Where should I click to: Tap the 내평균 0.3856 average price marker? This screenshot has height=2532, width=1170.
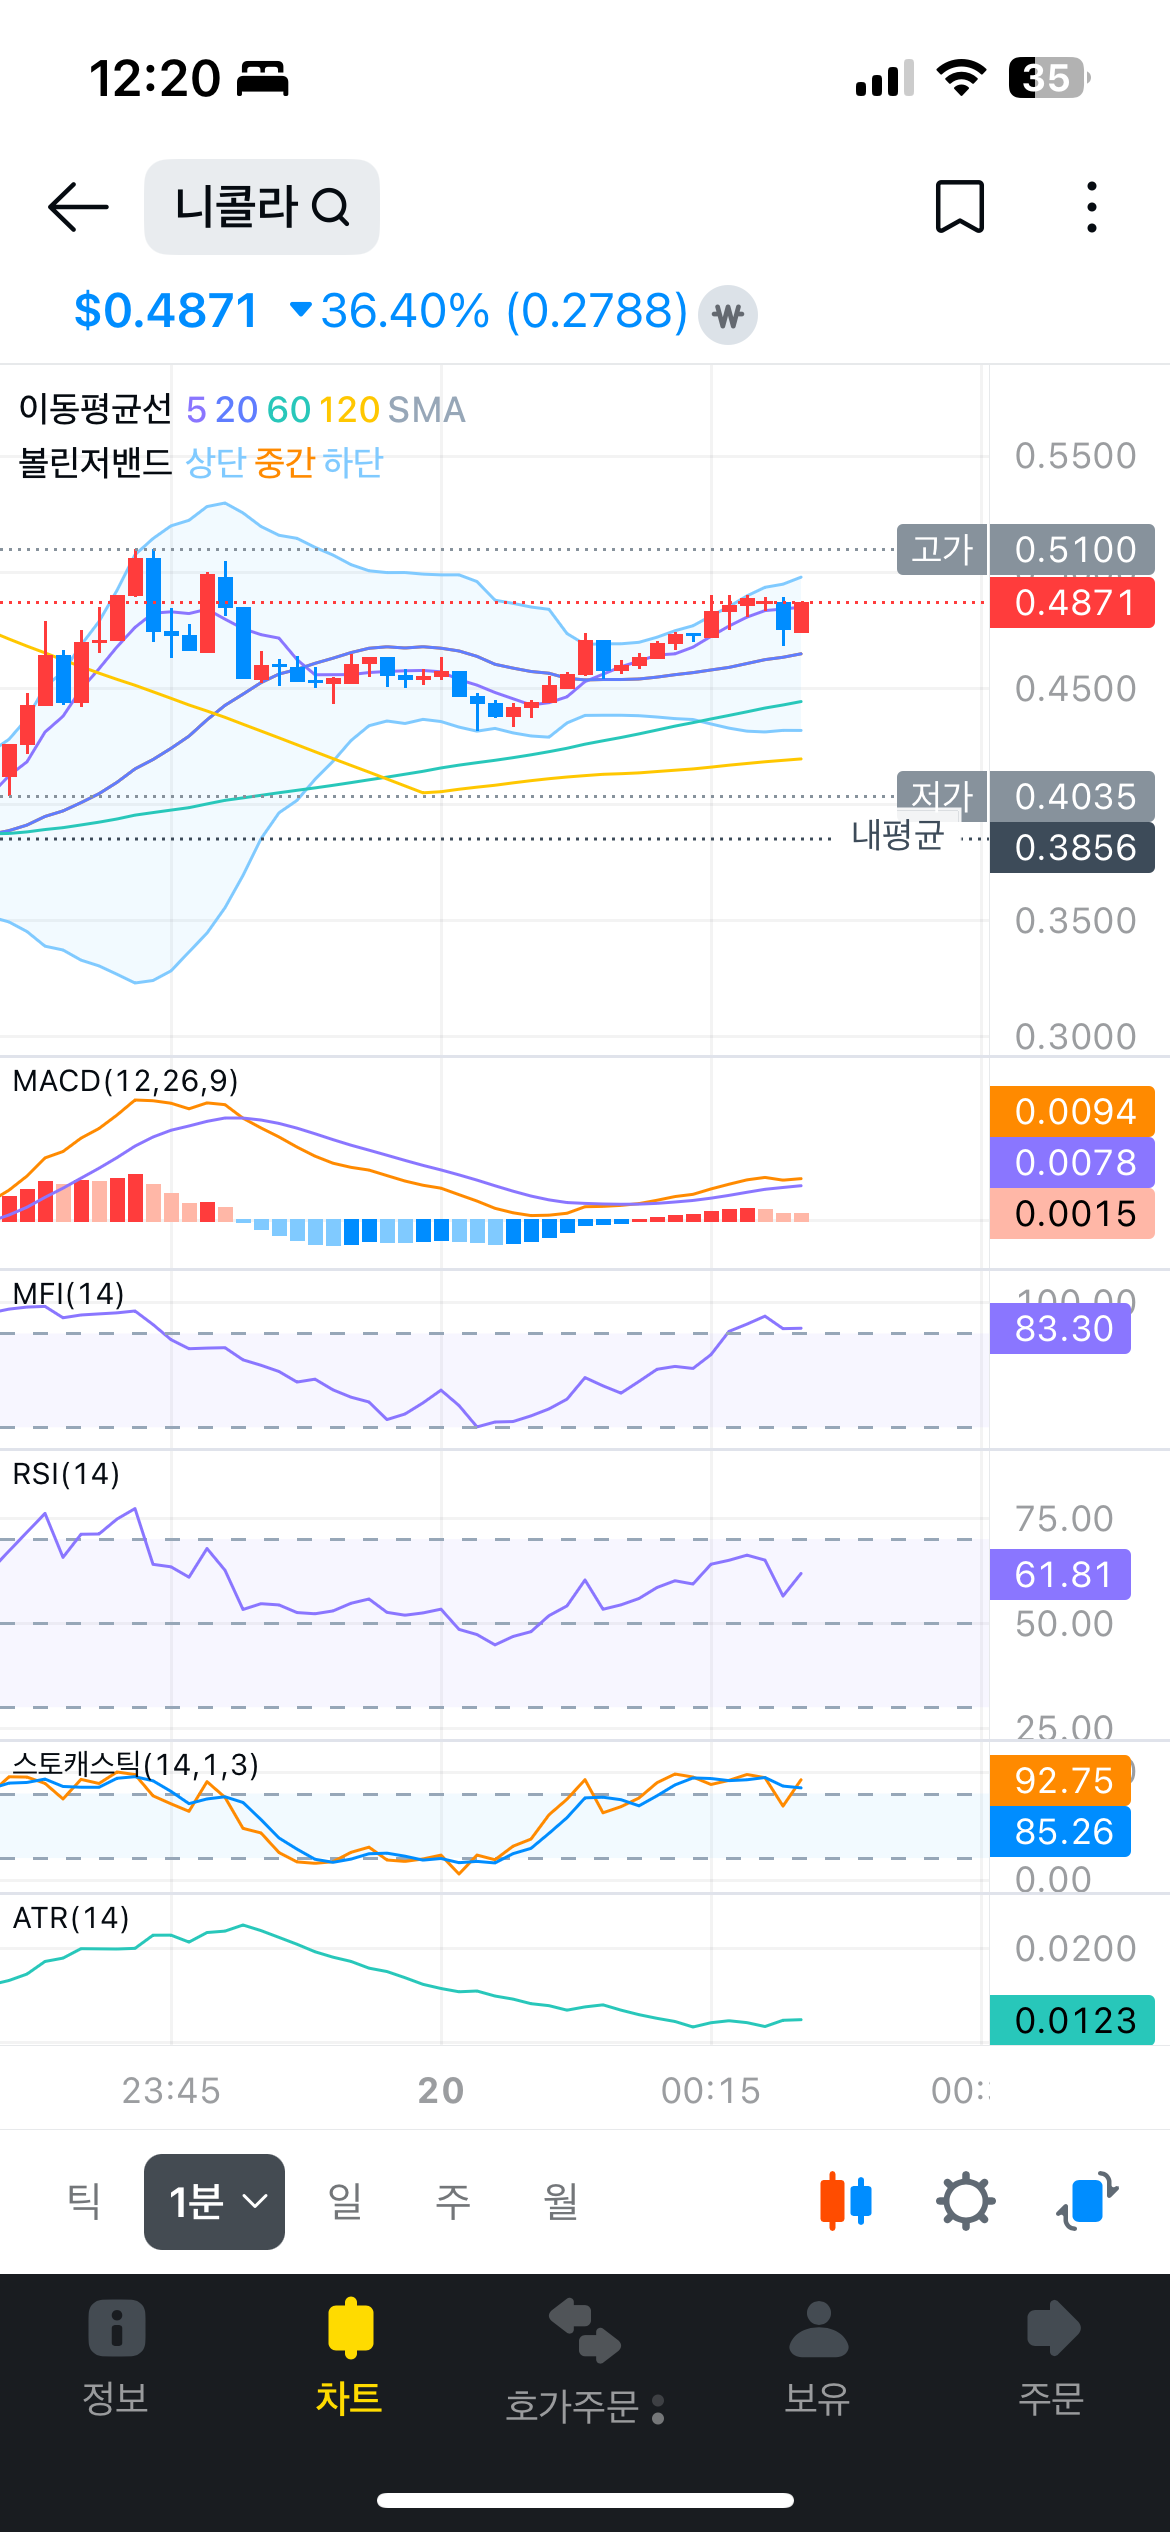1003,847
